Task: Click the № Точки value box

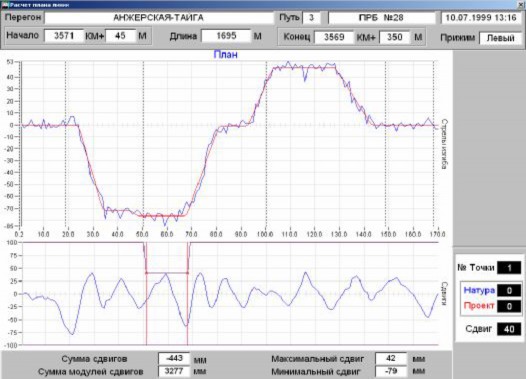Action: click(x=509, y=268)
